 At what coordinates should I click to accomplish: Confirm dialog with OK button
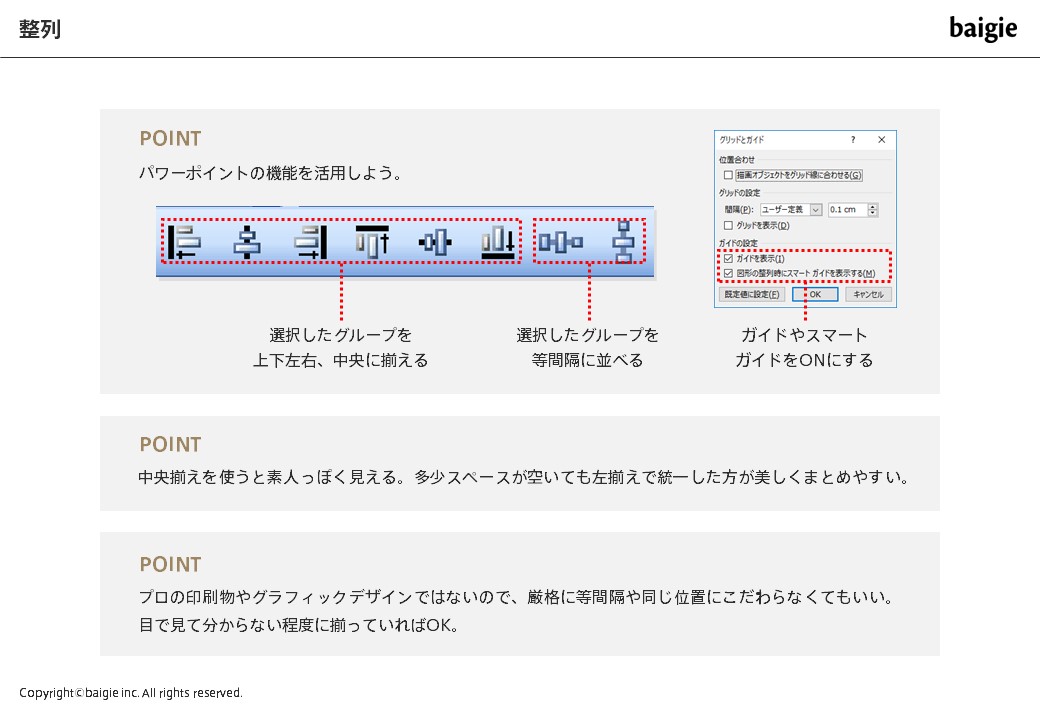815,294
